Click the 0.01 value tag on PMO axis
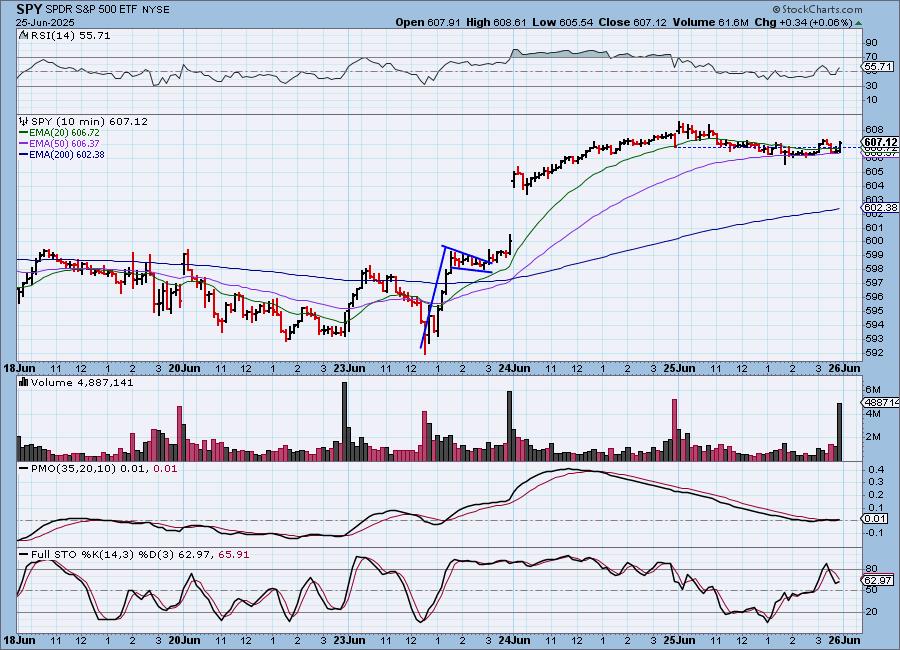The height and width of the screenshot is (650, 900). click(x=875, y=519)
